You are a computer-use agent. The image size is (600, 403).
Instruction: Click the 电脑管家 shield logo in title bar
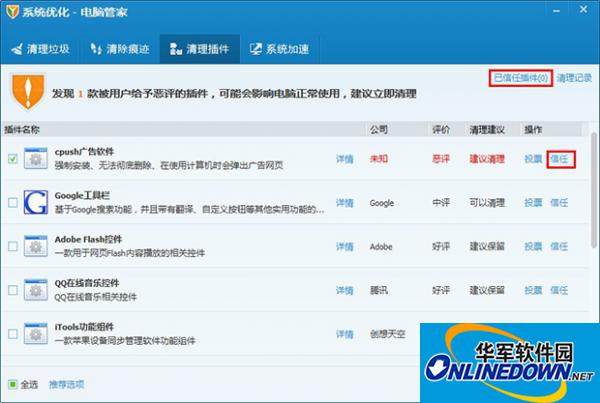click(x=12, y=11)
